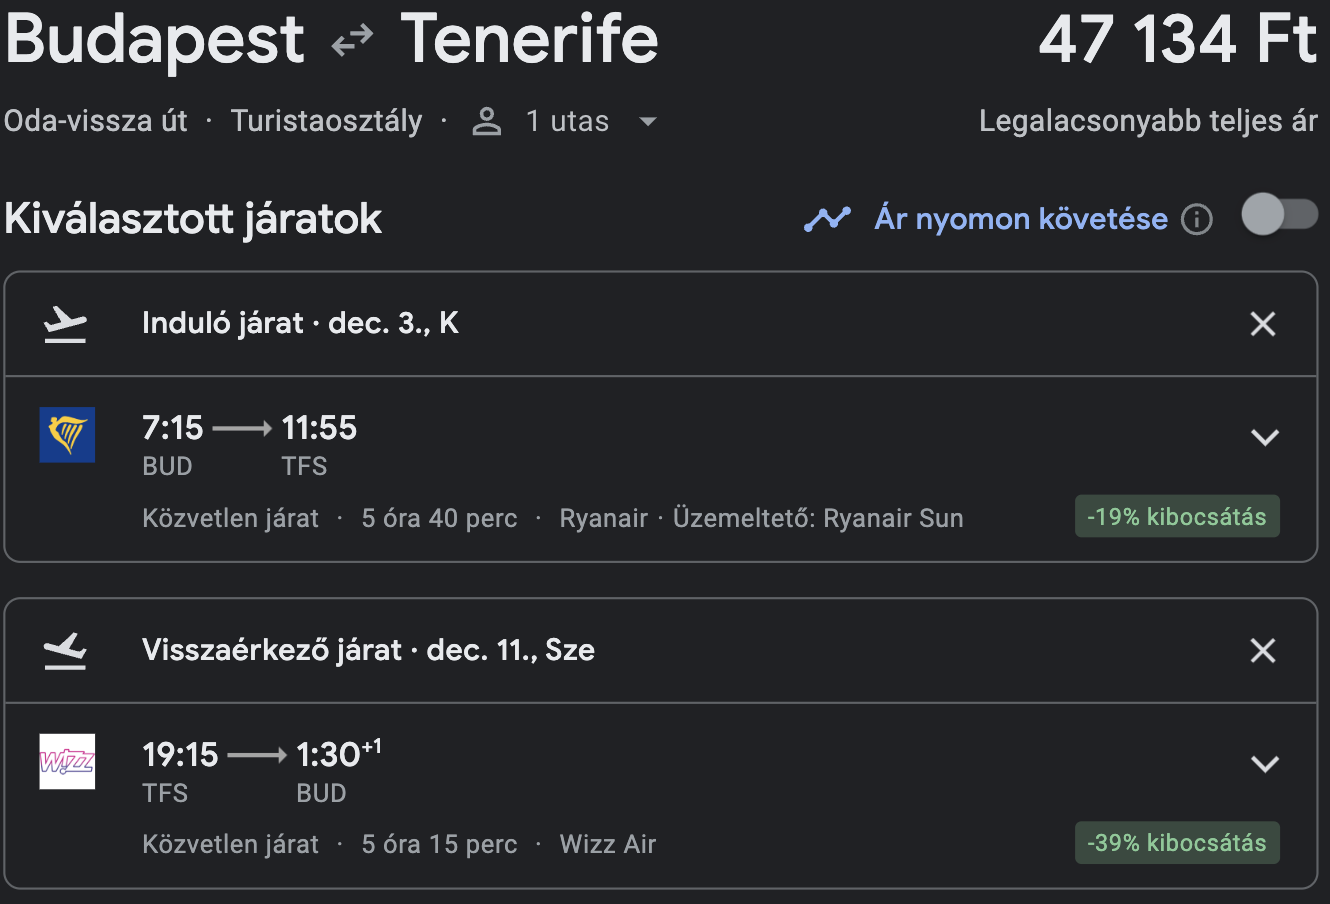
Task: Click the Ár nyomon követése label
Action: pyautogui.click(x=1021, y=218)
